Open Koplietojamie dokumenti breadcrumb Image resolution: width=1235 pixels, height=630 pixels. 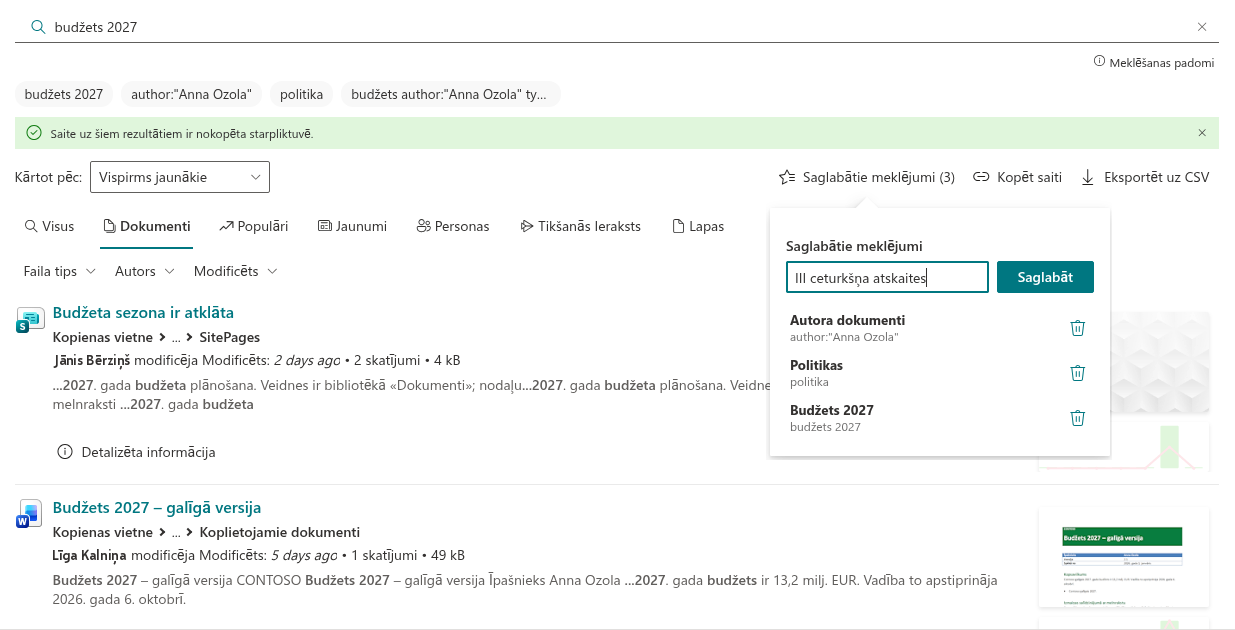[x=280, y=532]
